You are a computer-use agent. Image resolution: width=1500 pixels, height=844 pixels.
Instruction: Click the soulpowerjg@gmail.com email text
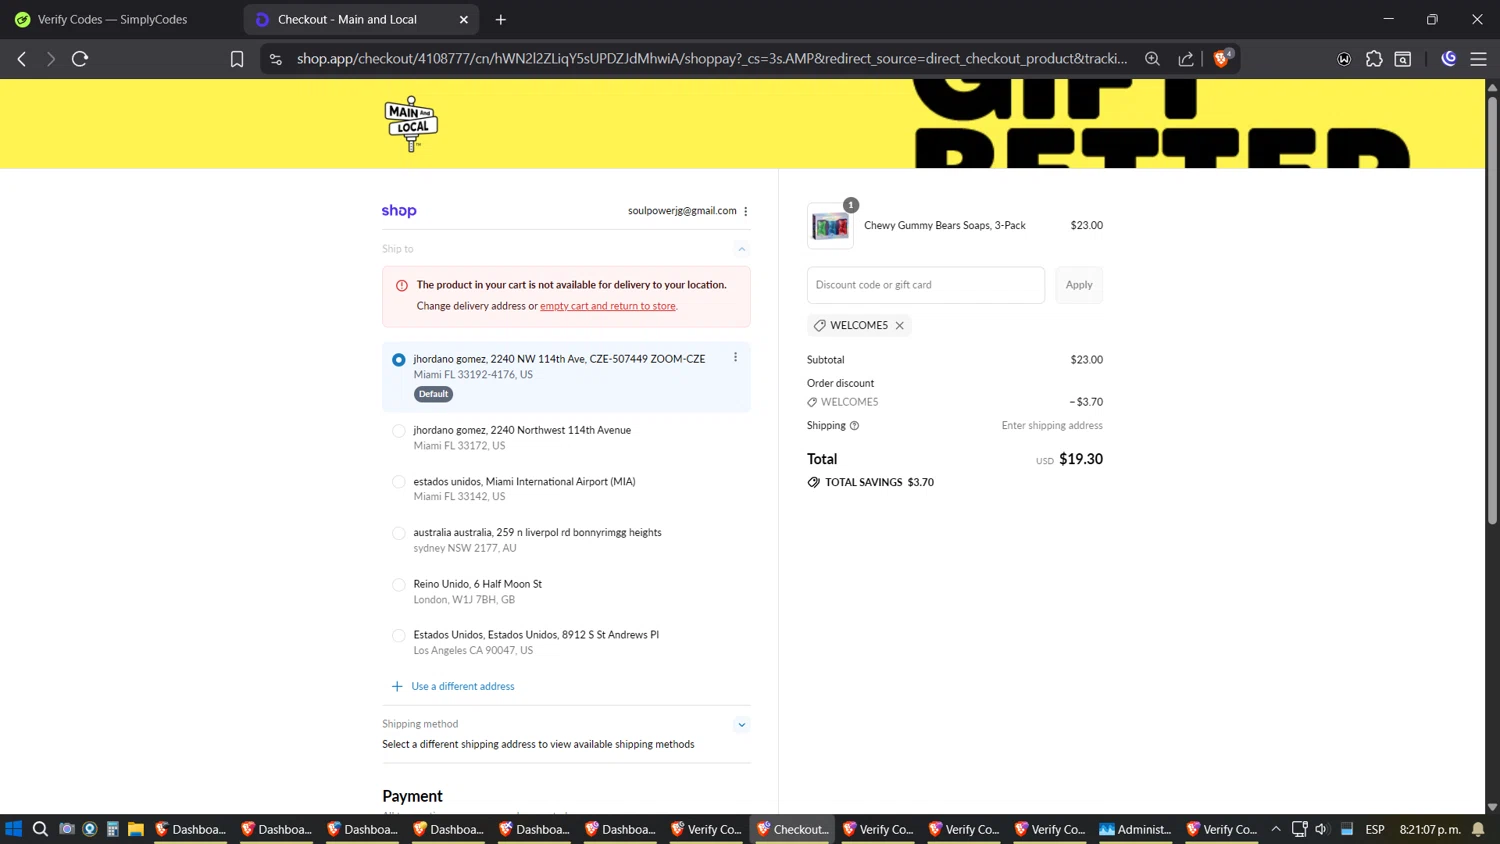(x=682, y=211)
